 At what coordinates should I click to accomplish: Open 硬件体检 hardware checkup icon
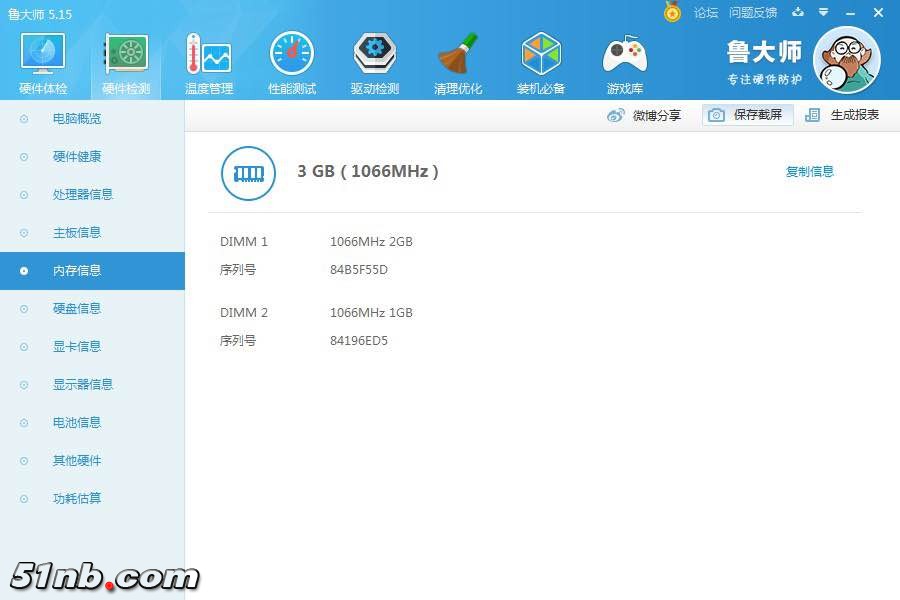[43, 55]
